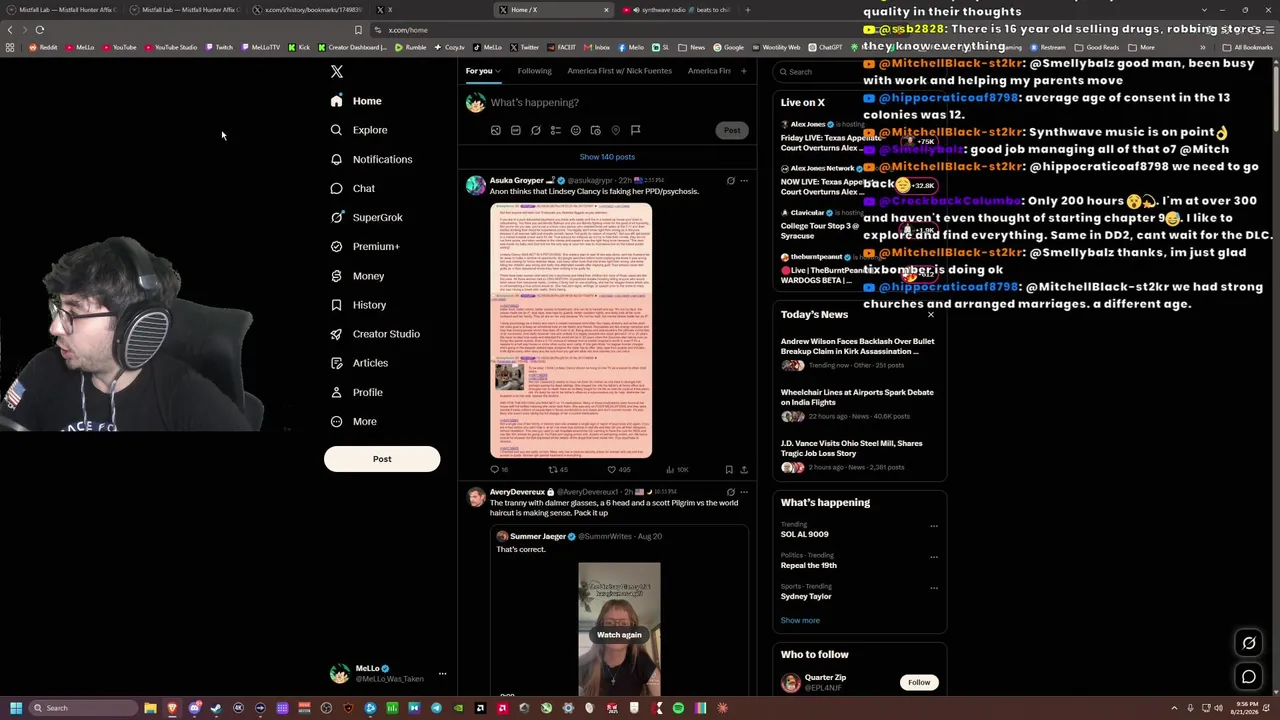Open the floating messages button
Screen dimensions: 1280x720
click(1249, 677)
